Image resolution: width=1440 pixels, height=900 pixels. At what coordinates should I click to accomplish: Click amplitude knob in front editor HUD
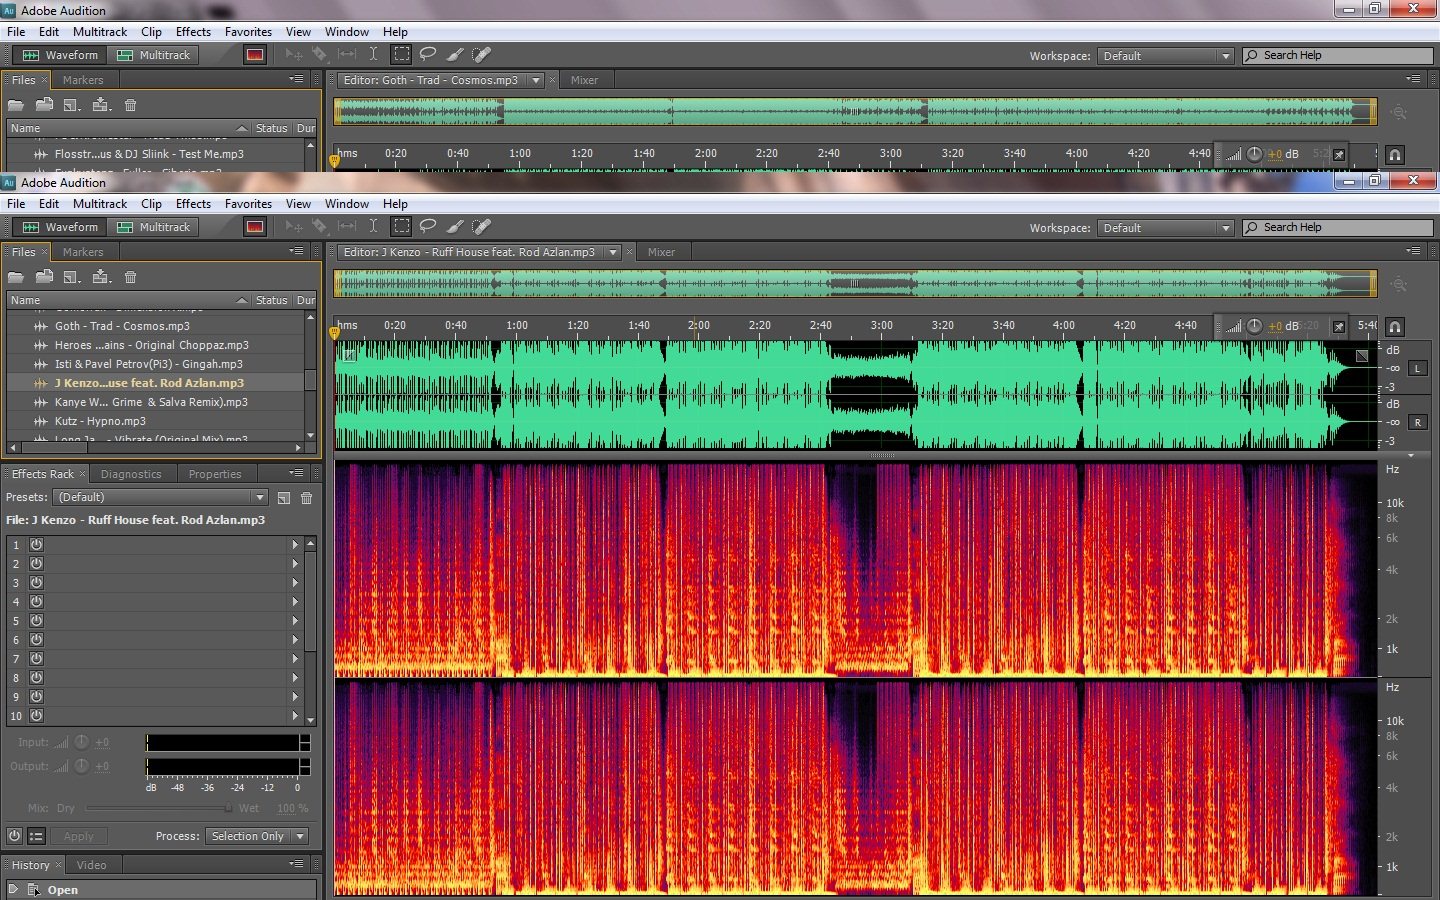pyautogui.click(x=1254, y=326)
